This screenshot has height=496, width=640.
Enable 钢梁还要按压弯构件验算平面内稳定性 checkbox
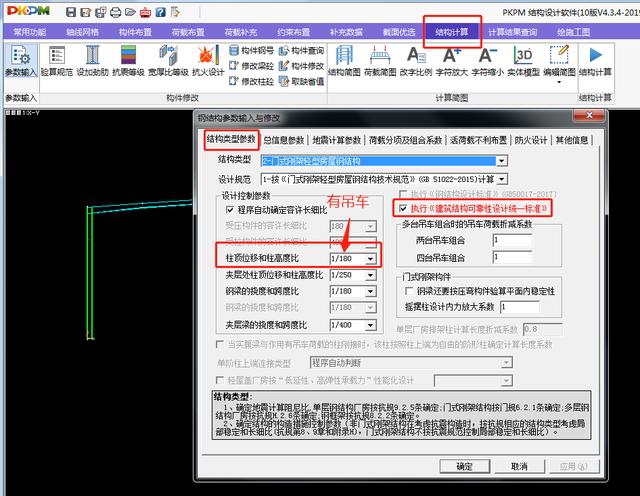tap(409, 291)
